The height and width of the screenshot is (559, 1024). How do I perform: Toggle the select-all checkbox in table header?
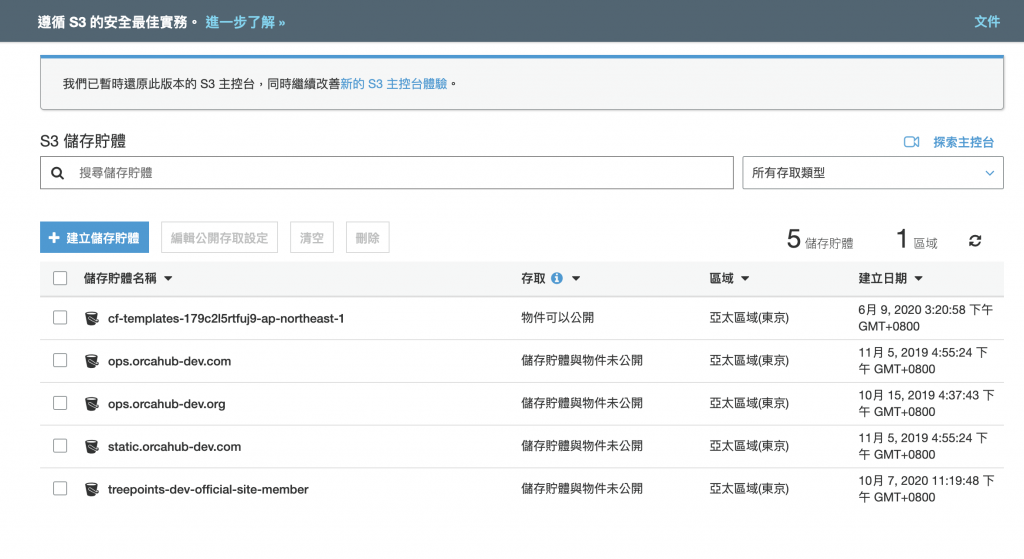pyautogui.click(x=60, y=278)
